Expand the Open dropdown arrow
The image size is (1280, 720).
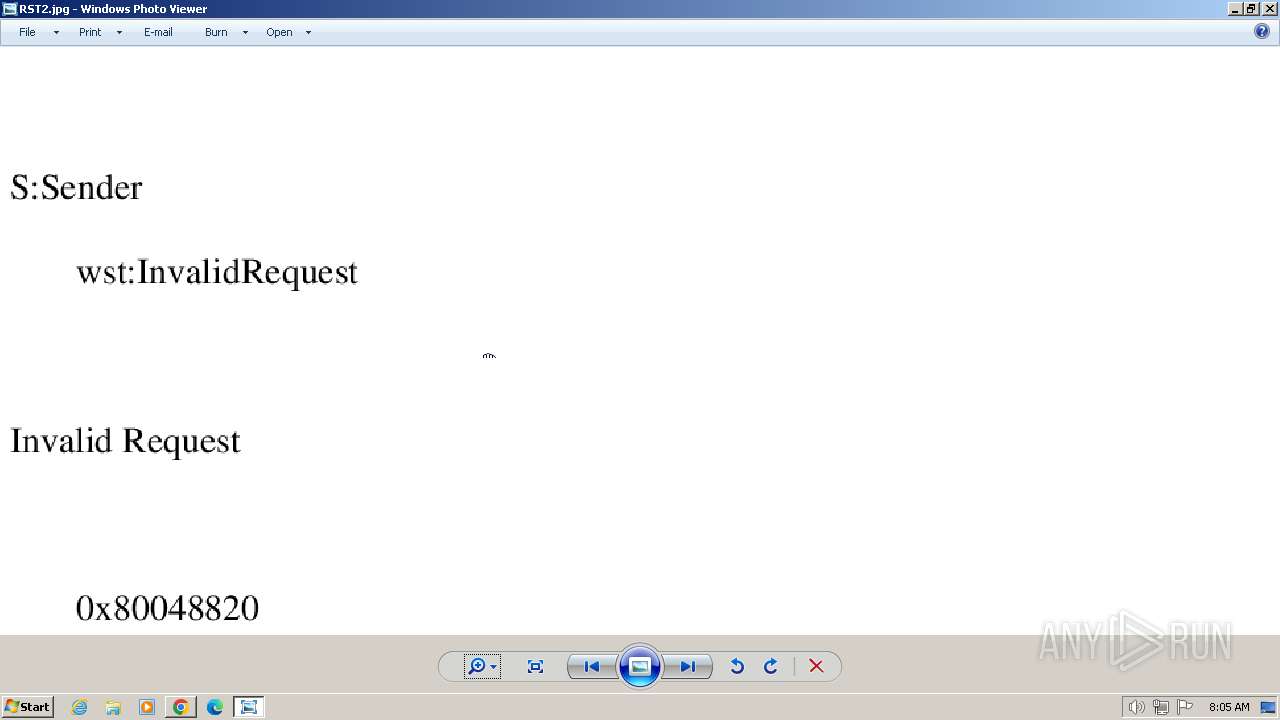308,33
